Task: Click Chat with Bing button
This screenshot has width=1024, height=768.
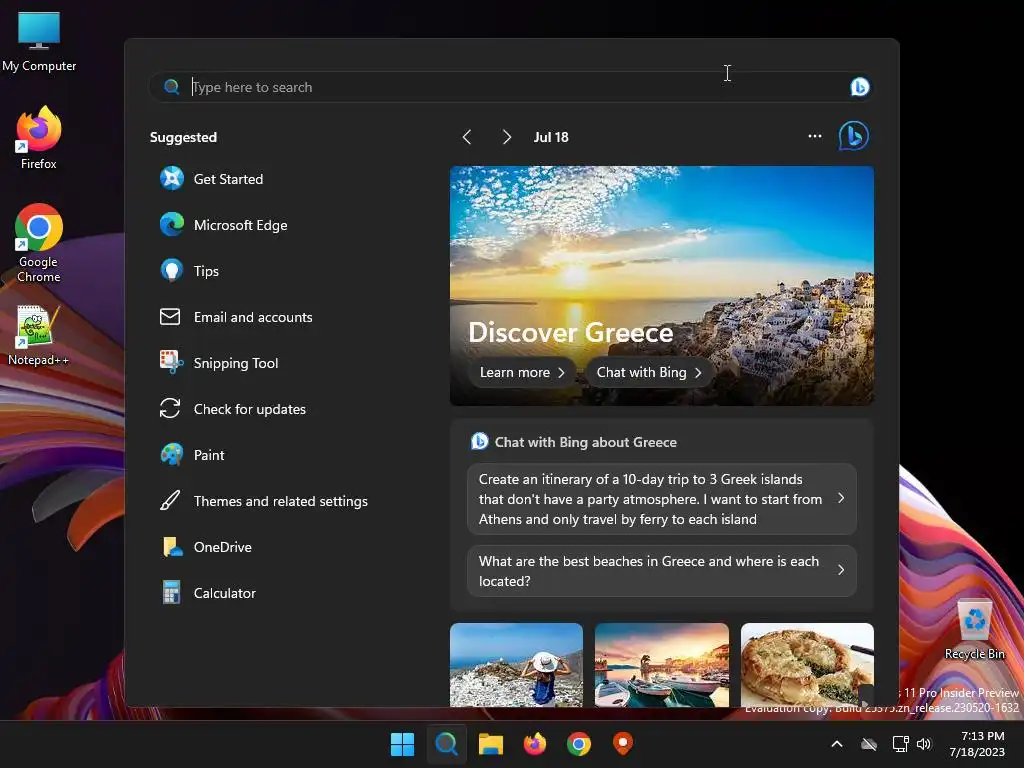Action: click(x=648, y=372)
